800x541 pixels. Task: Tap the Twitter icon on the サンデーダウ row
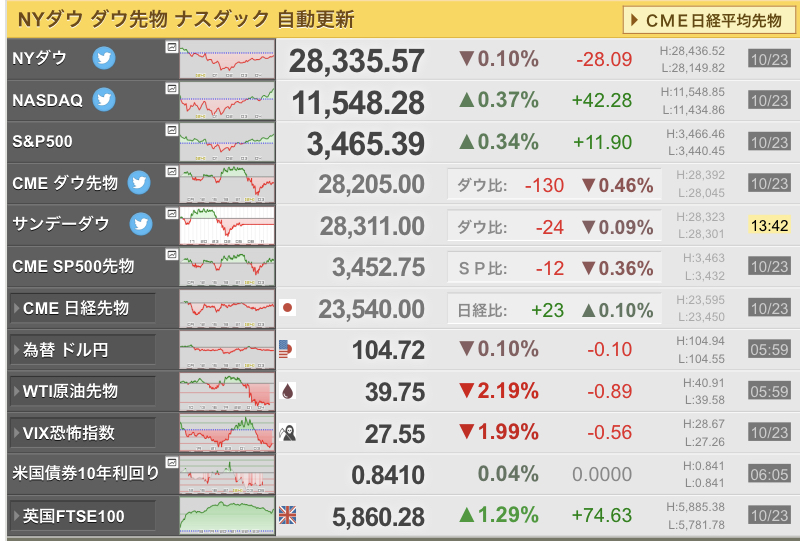point(141,224)
